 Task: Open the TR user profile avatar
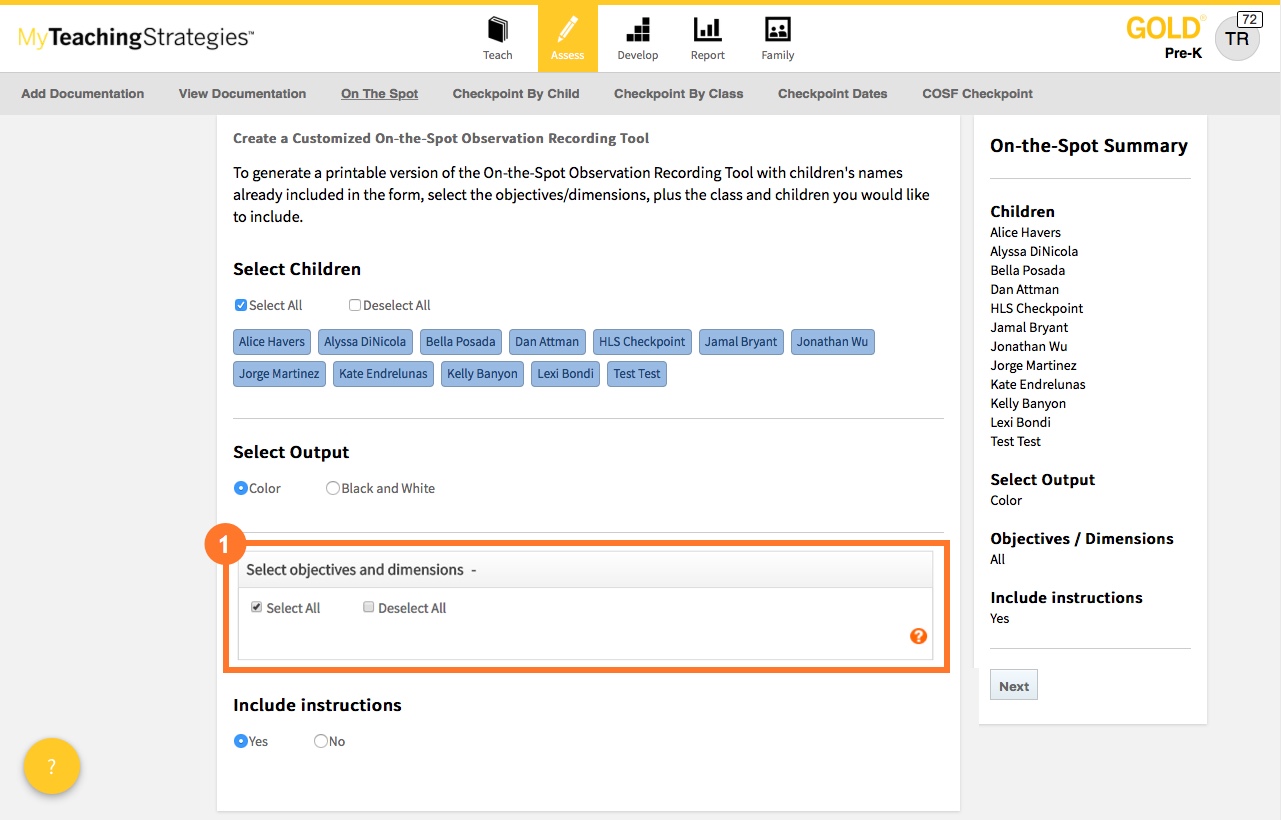1236,39
